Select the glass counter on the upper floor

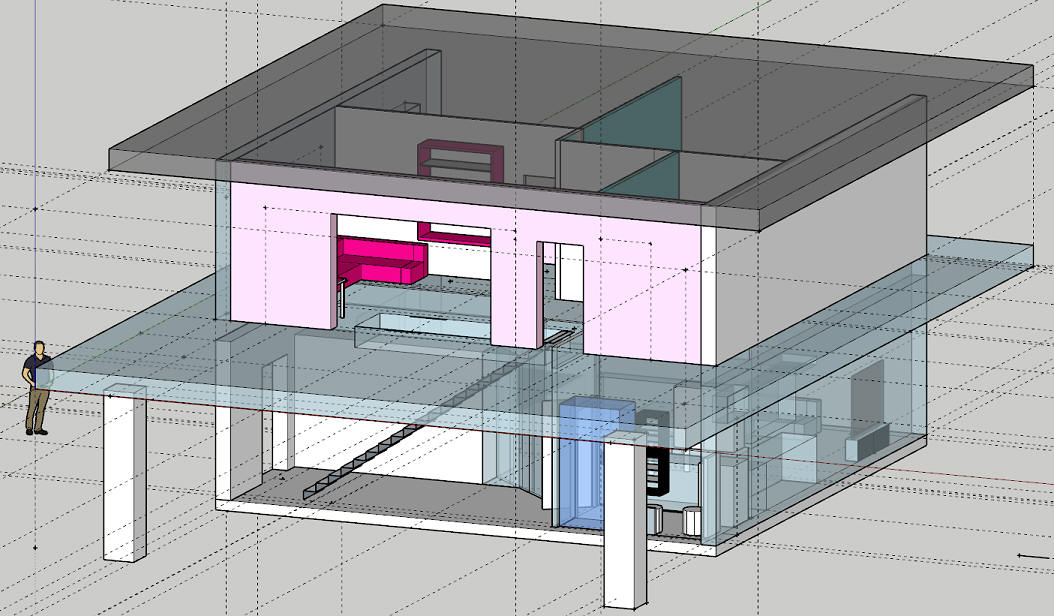(x=425, y=330)
